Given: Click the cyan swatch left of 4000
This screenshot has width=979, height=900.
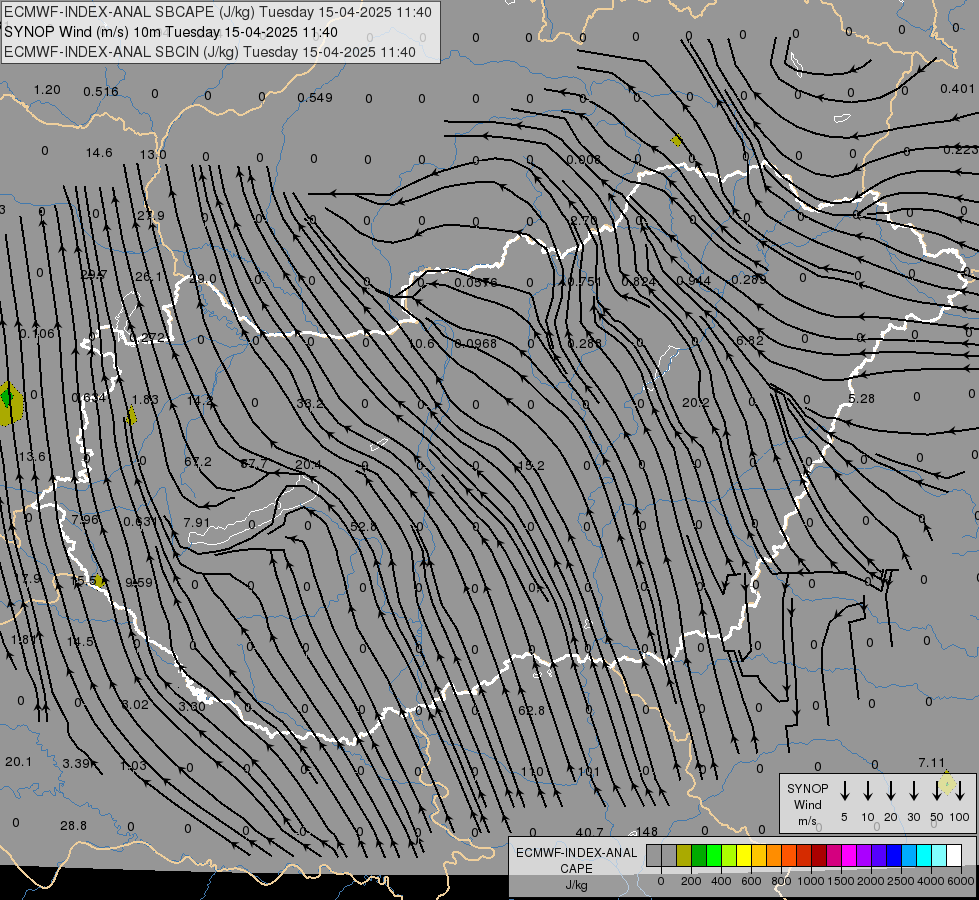Looking at the screenshot, I should 923,856.
